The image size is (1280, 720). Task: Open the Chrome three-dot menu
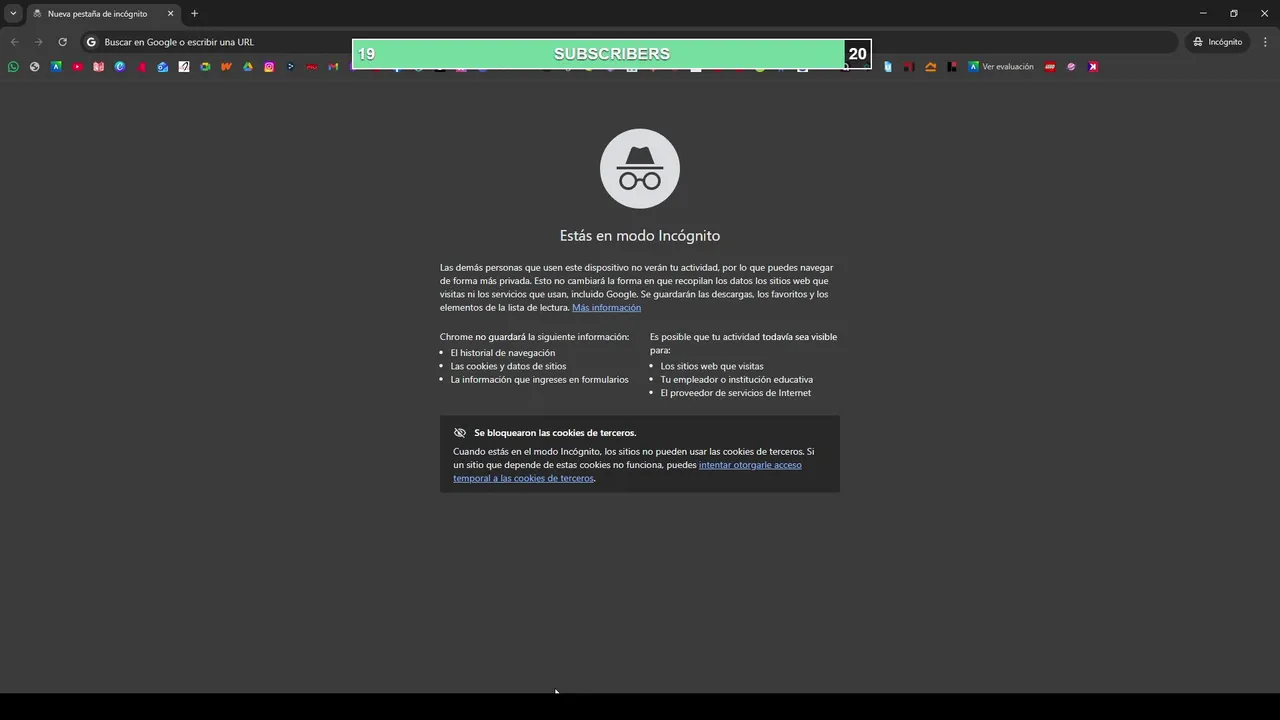click(x=1266, y=42)
